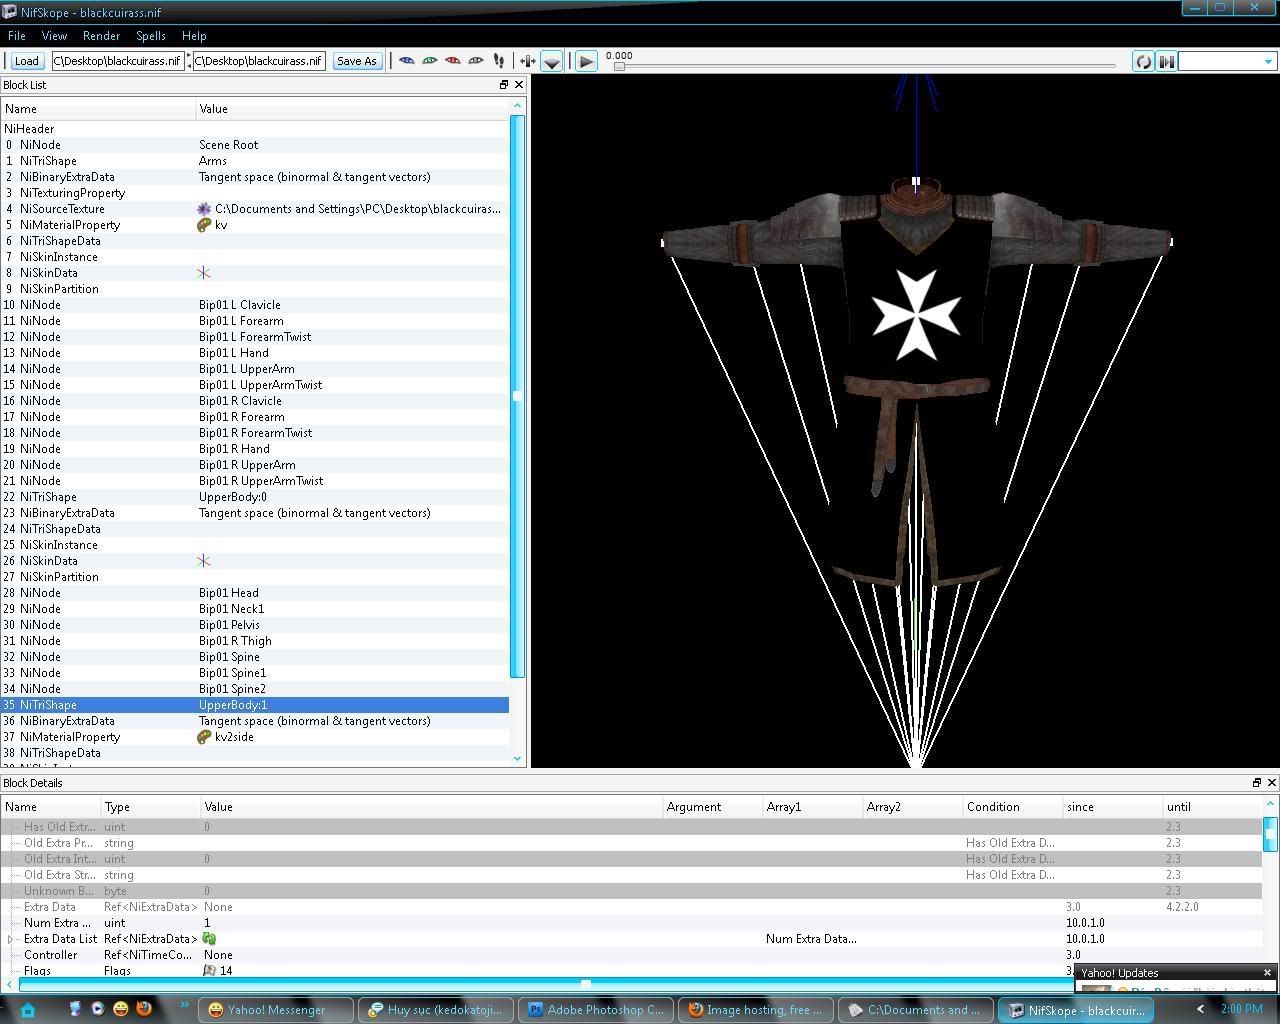Click the Condition column header
This screenshot has height=1024, width=1280.
tap(1012, 807)
